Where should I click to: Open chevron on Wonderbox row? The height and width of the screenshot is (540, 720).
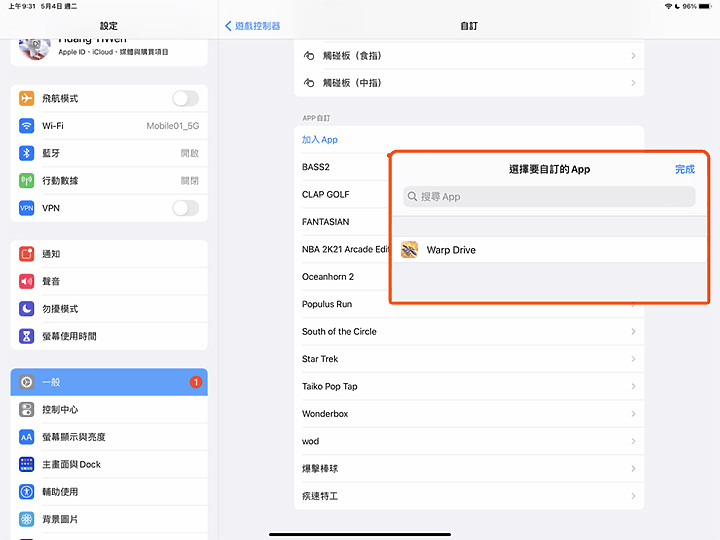(x=633, y=414)
